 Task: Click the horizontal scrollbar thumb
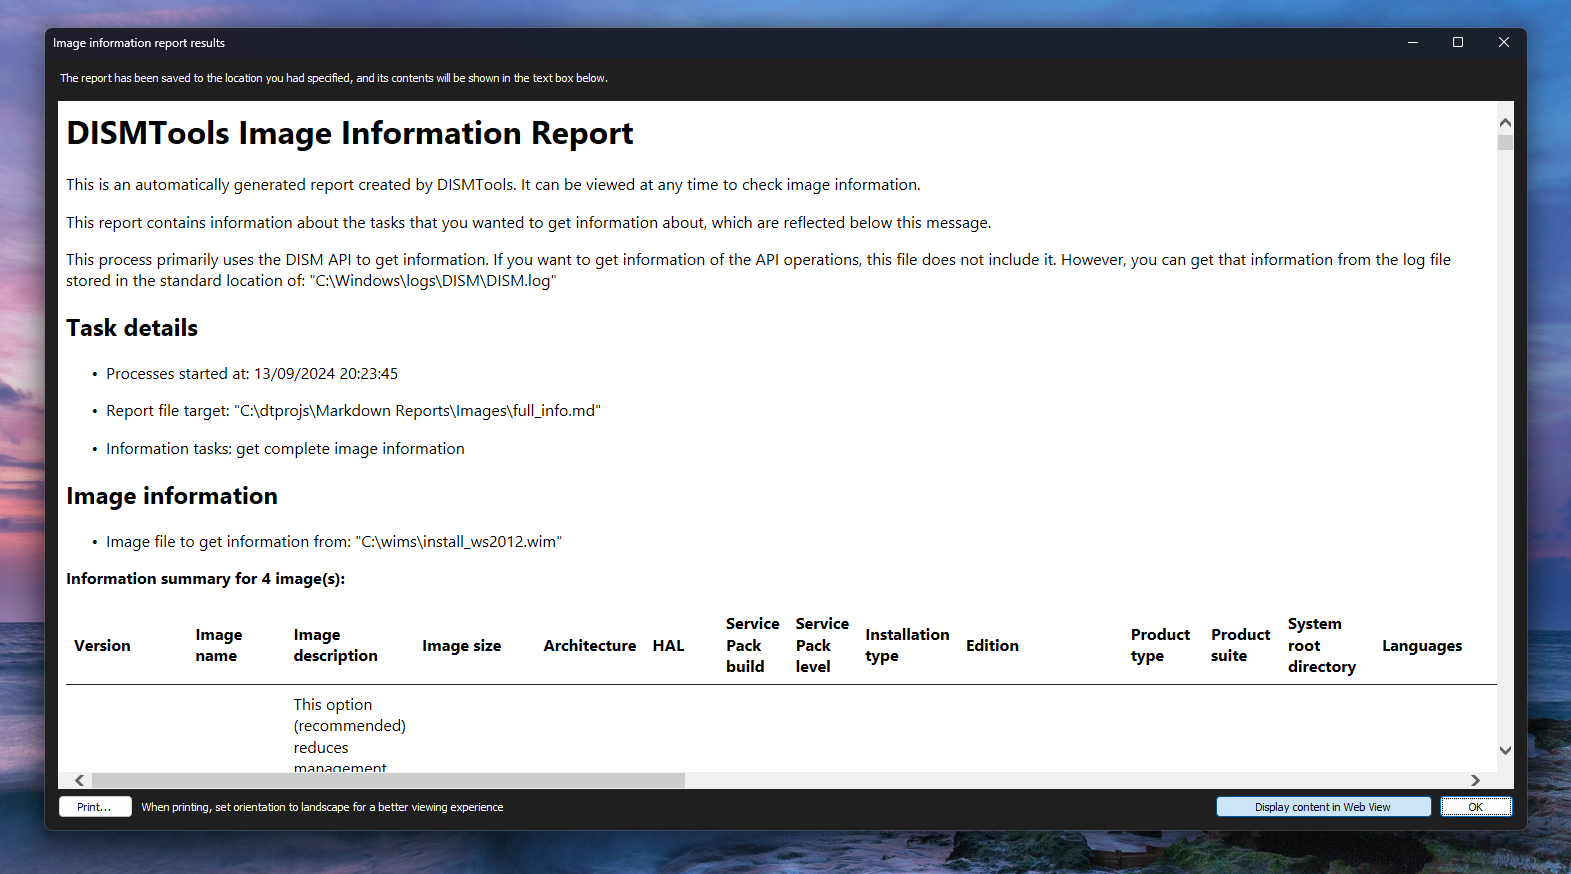click(388, 780)
